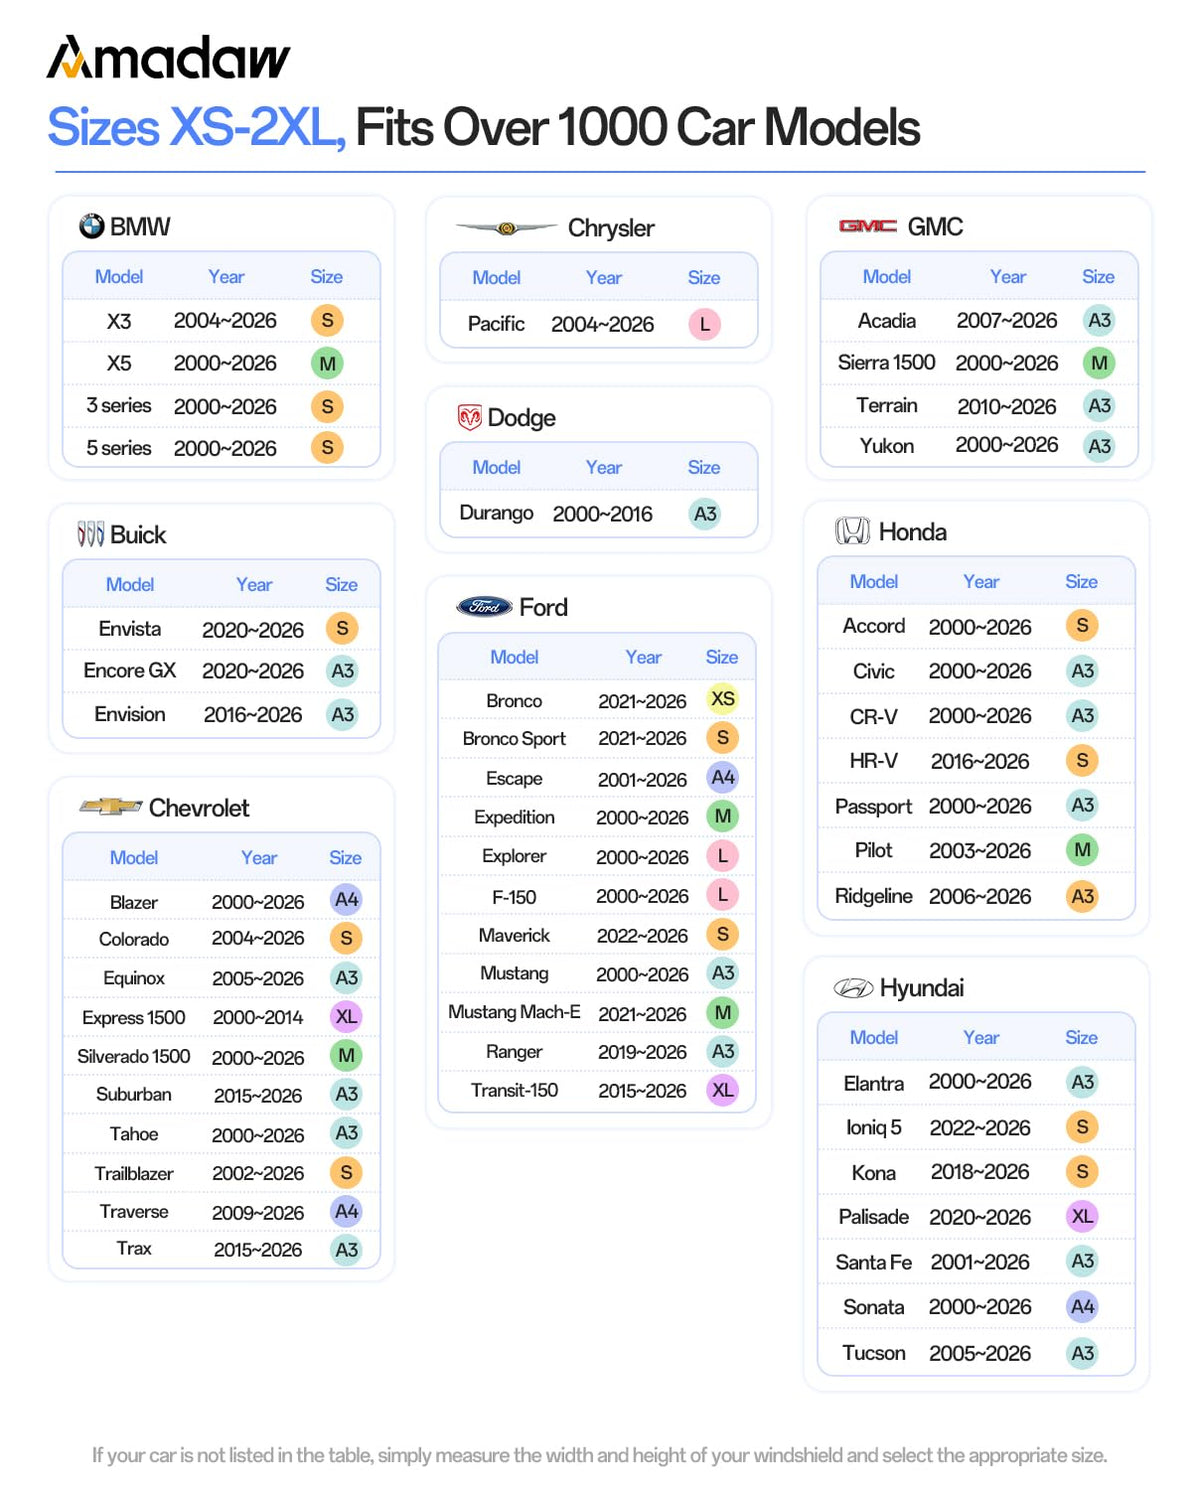Click the M badge for Honda Pilot

pos(1082,850)
